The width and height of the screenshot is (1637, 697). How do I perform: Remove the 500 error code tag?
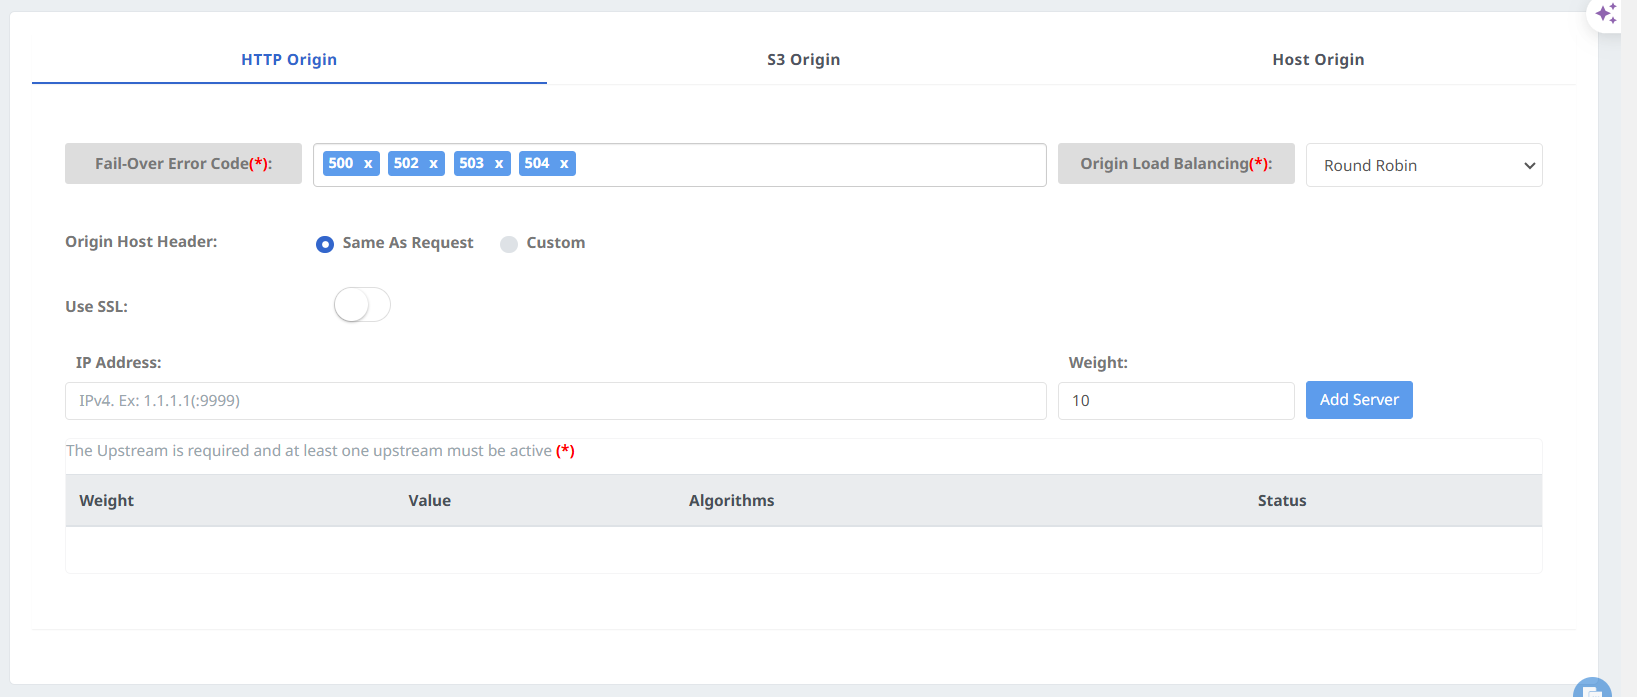pos(368,164)
